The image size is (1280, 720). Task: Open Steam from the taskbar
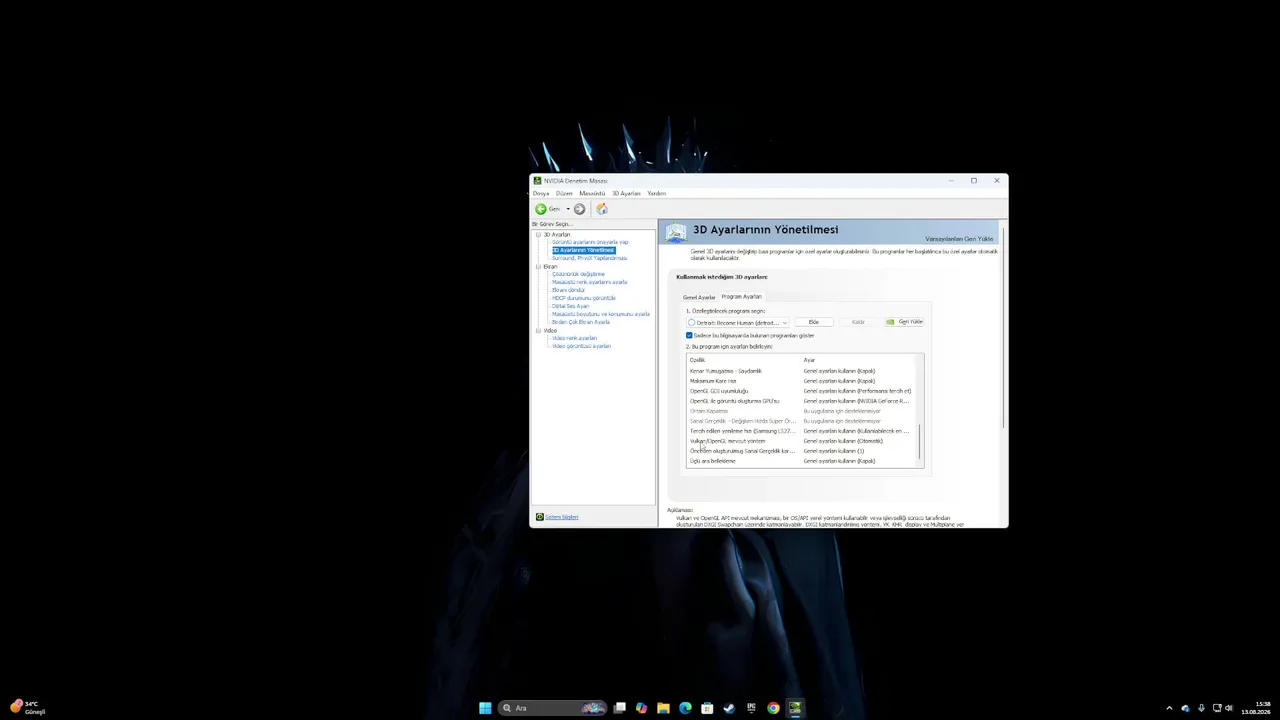pyautogui.click(x=729, y=708)
